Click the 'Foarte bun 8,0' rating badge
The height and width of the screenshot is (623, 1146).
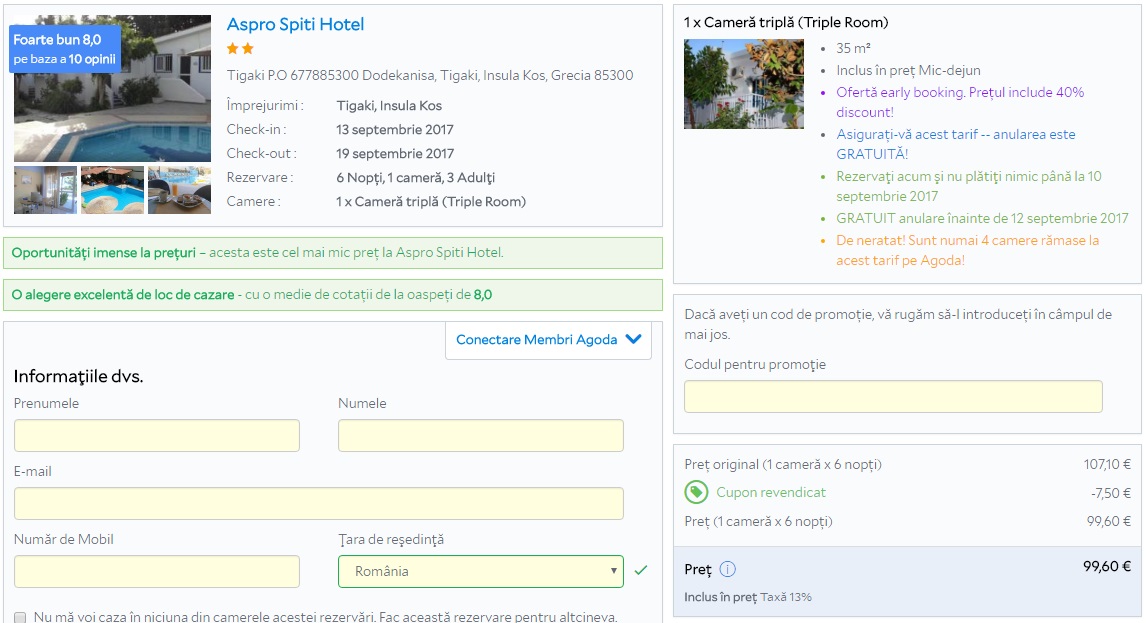coord(65,49)
